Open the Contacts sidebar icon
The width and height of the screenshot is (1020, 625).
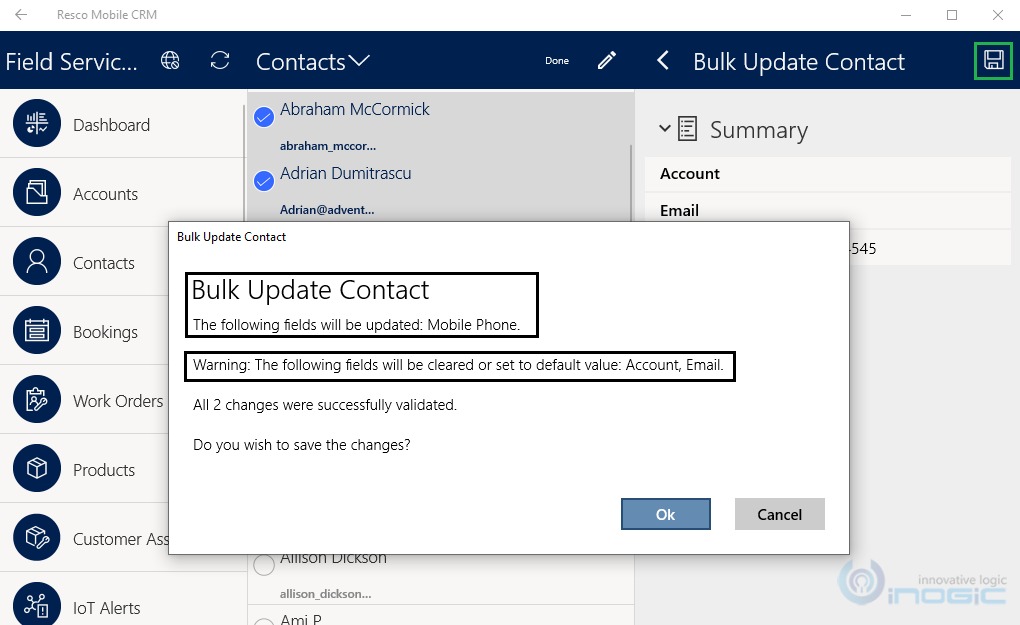37,261
